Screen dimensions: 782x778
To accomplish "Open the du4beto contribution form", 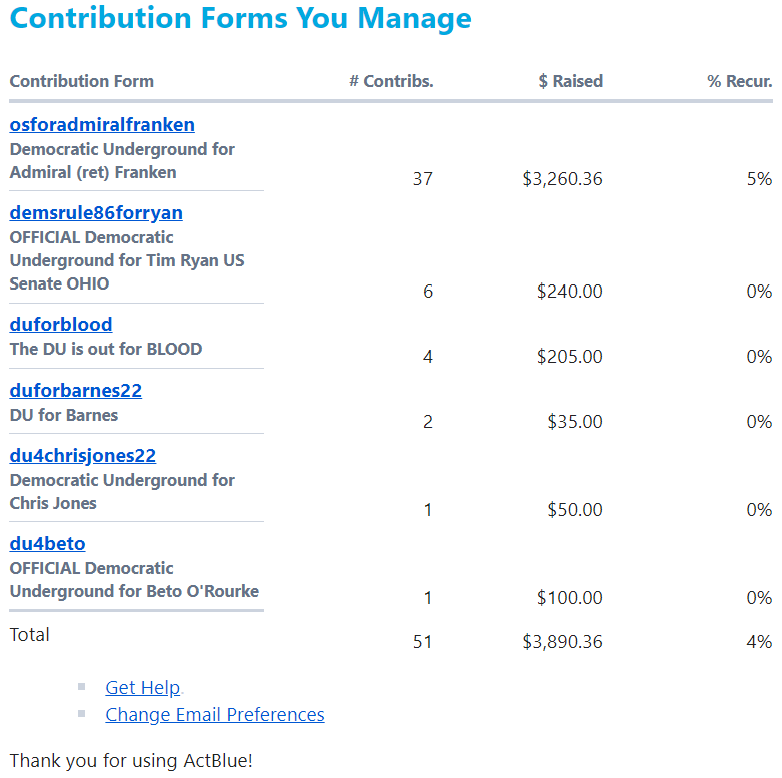I will coord(47,544).
